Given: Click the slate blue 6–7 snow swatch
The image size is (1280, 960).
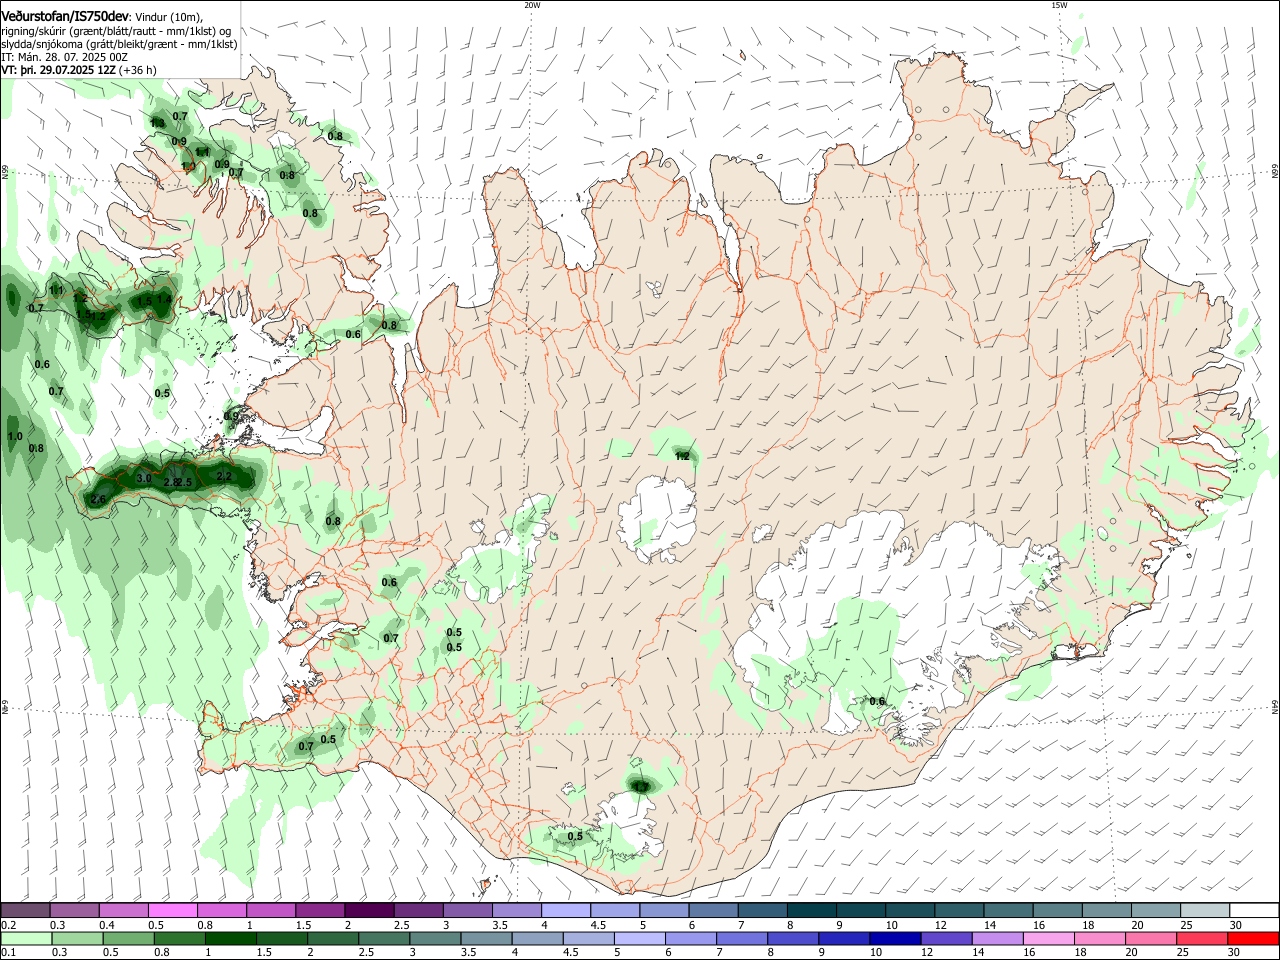Looking at the screenshot, I should click(714, 911).
